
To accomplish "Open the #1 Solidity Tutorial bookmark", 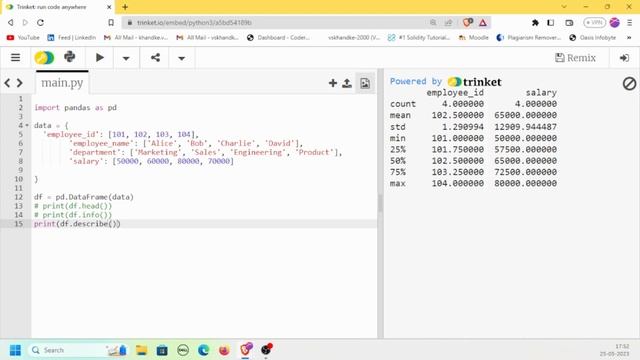I will 419,38.
